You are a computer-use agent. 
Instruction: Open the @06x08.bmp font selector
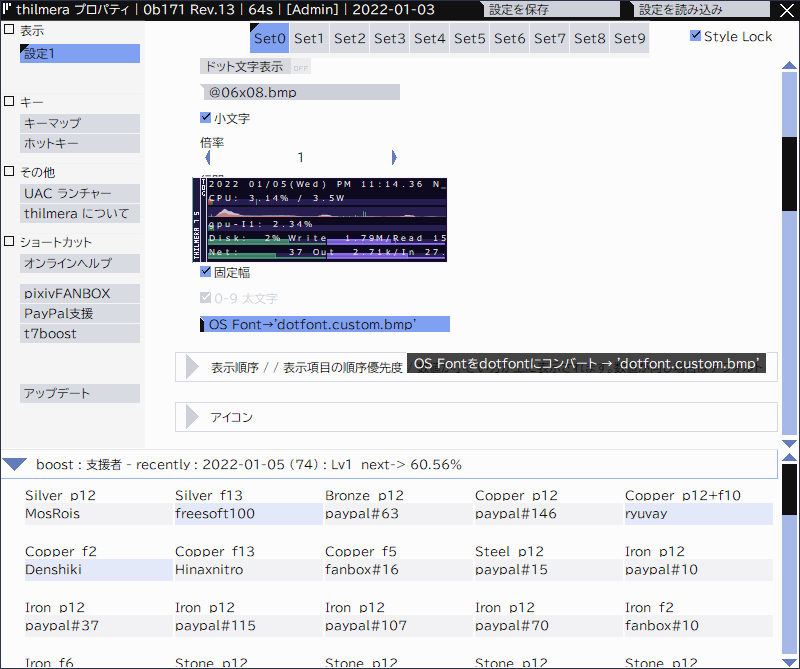pyautogui.click(x=300, y=91)
